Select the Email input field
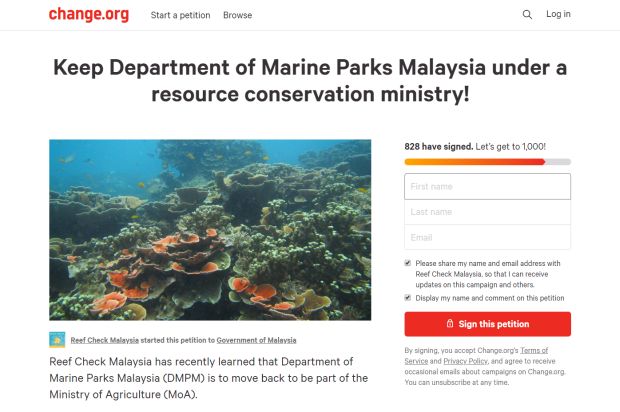Screen dimensions: 620x412 pyautogui.click(x=487, y=237)
